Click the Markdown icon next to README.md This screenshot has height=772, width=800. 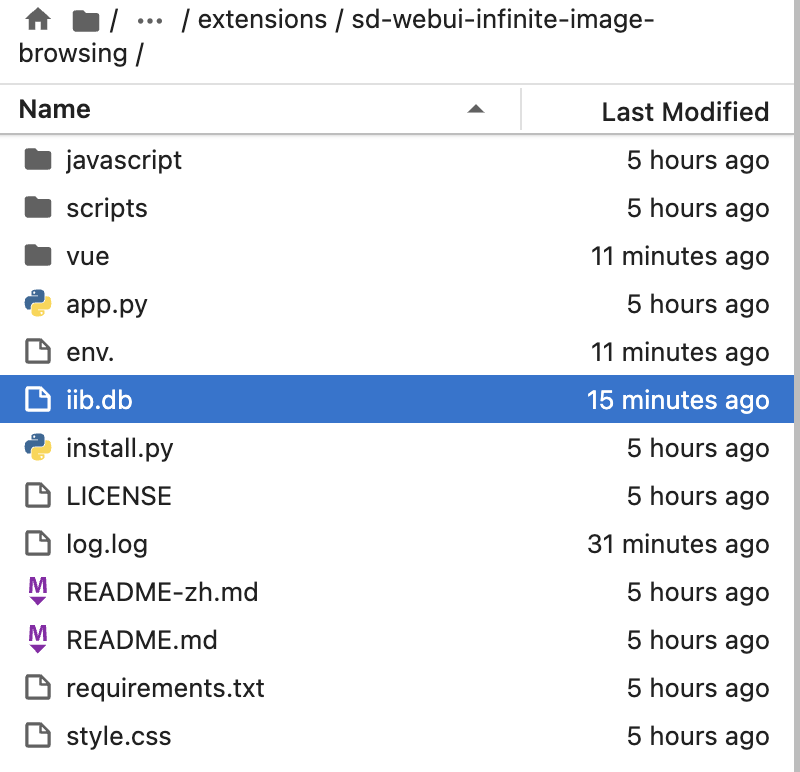tap(37, 640)
